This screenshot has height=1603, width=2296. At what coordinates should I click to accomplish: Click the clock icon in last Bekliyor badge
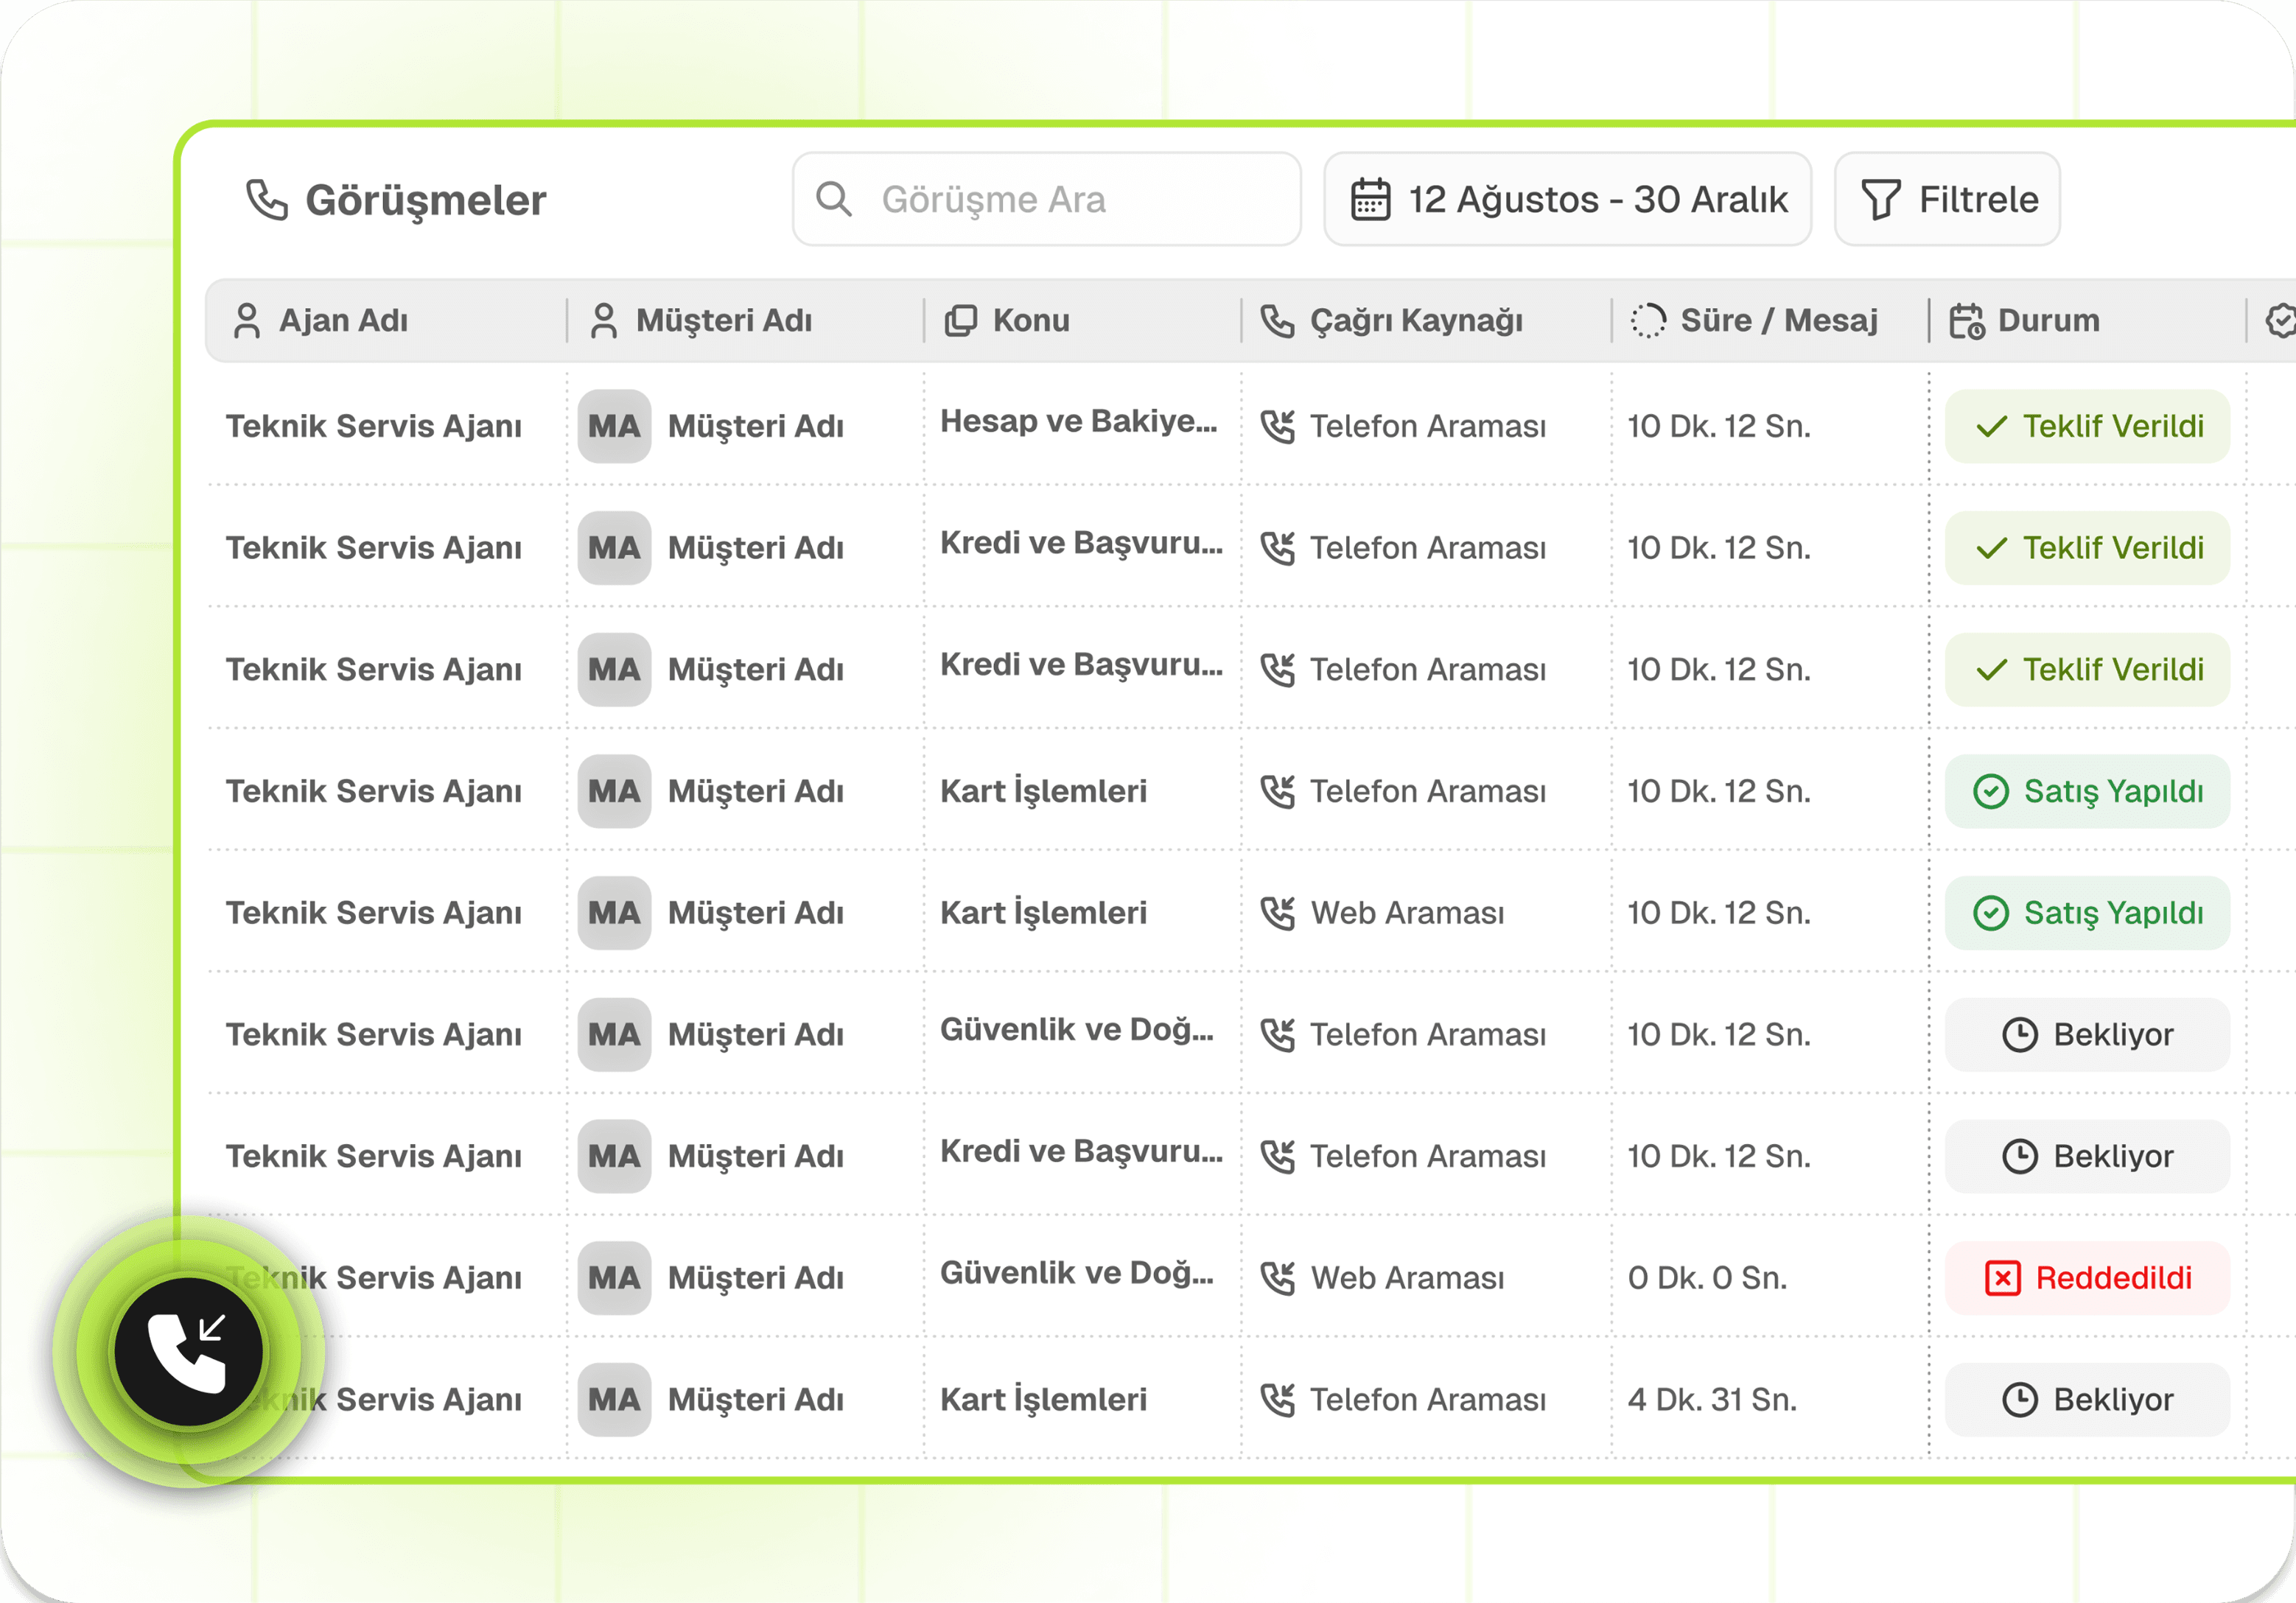pos(2019,1399)
